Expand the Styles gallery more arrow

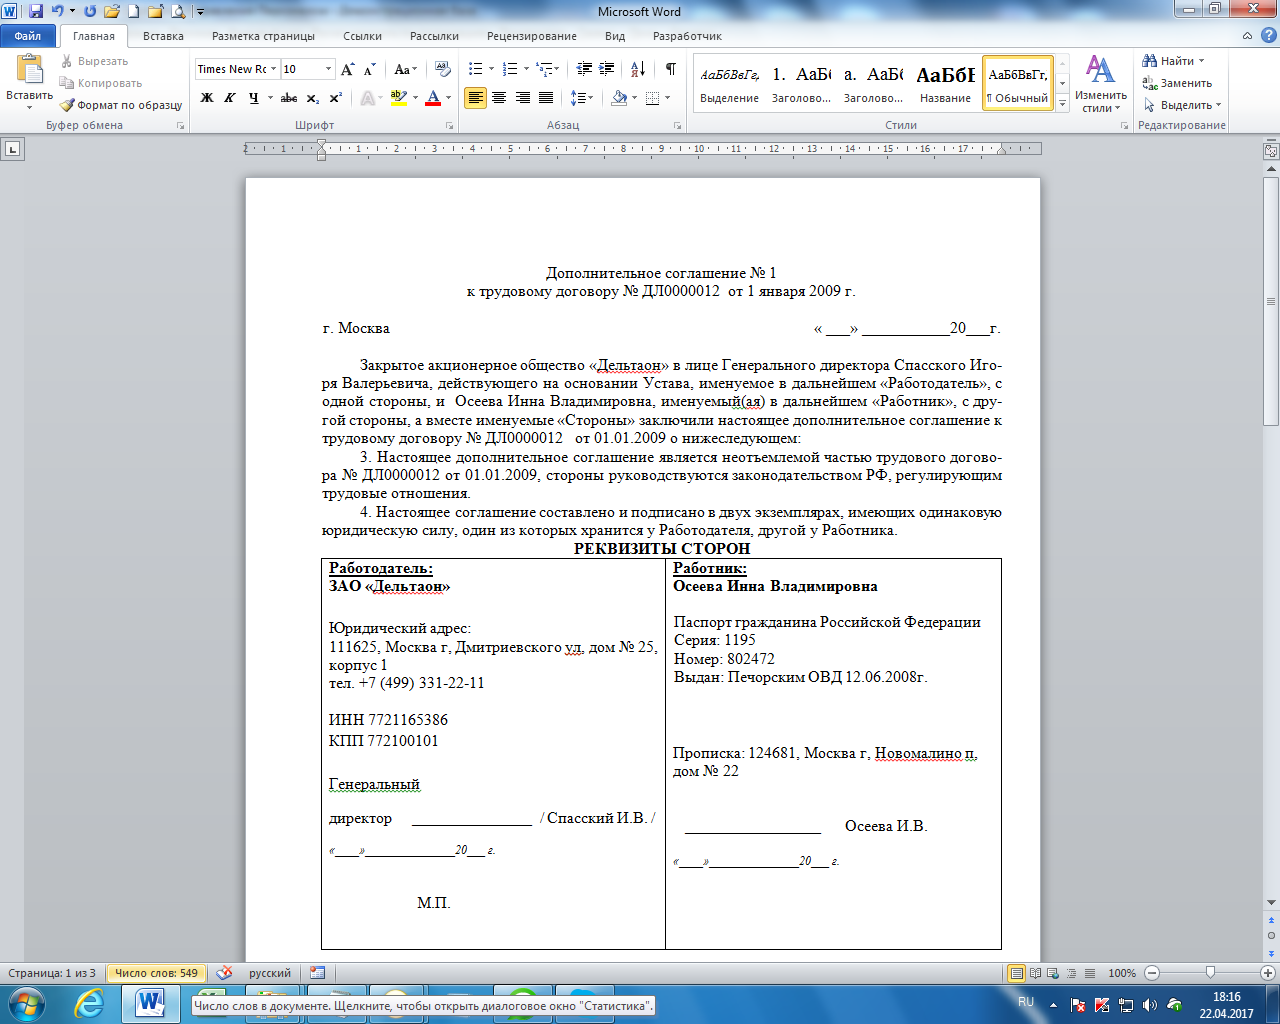click(1062, 104)
